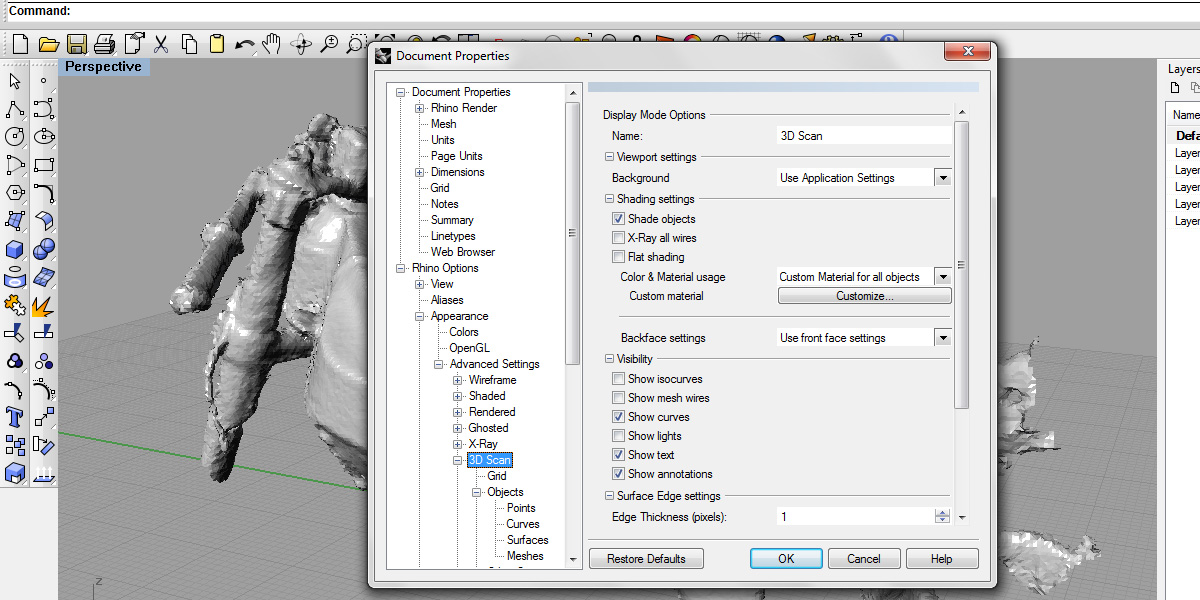Select the Text tool icon
The image size is (1200, 600).
coord(15,416)
